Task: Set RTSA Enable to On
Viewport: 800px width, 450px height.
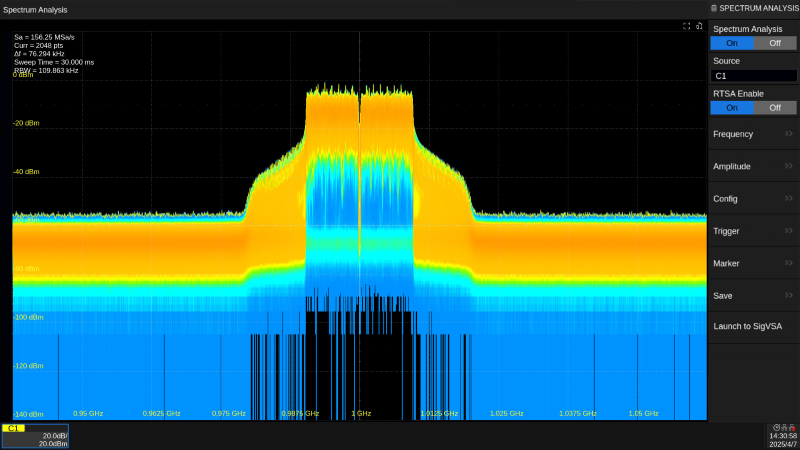Action: (732, 108)
